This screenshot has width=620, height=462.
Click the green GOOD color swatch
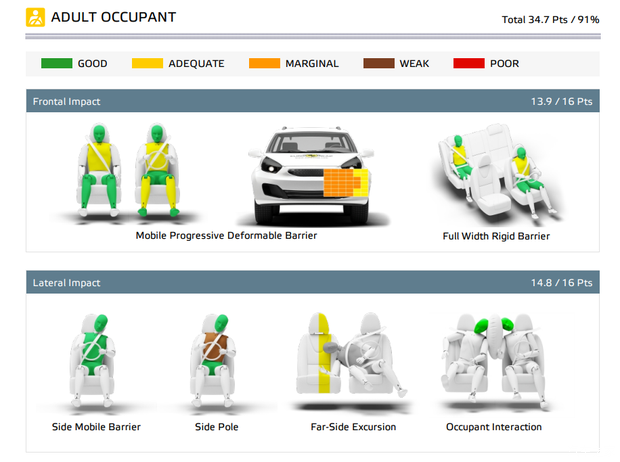click(54, 64)
